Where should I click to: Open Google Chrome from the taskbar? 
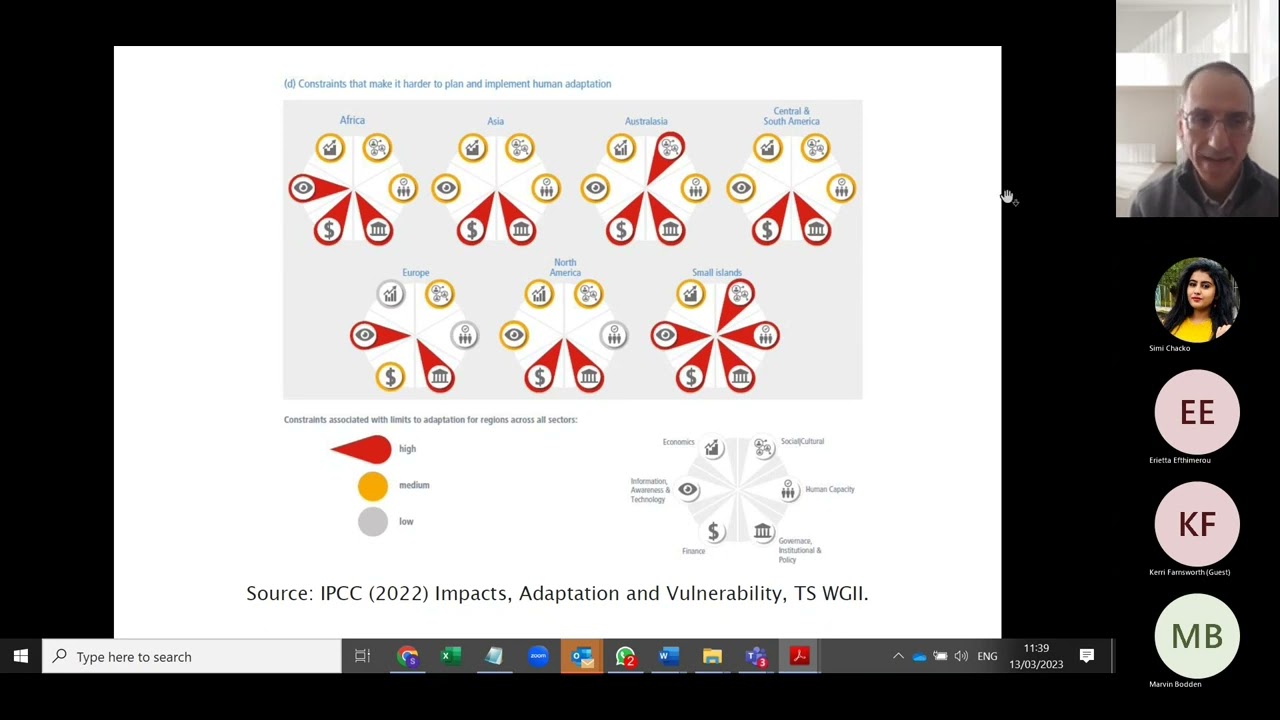click(407, 656)
